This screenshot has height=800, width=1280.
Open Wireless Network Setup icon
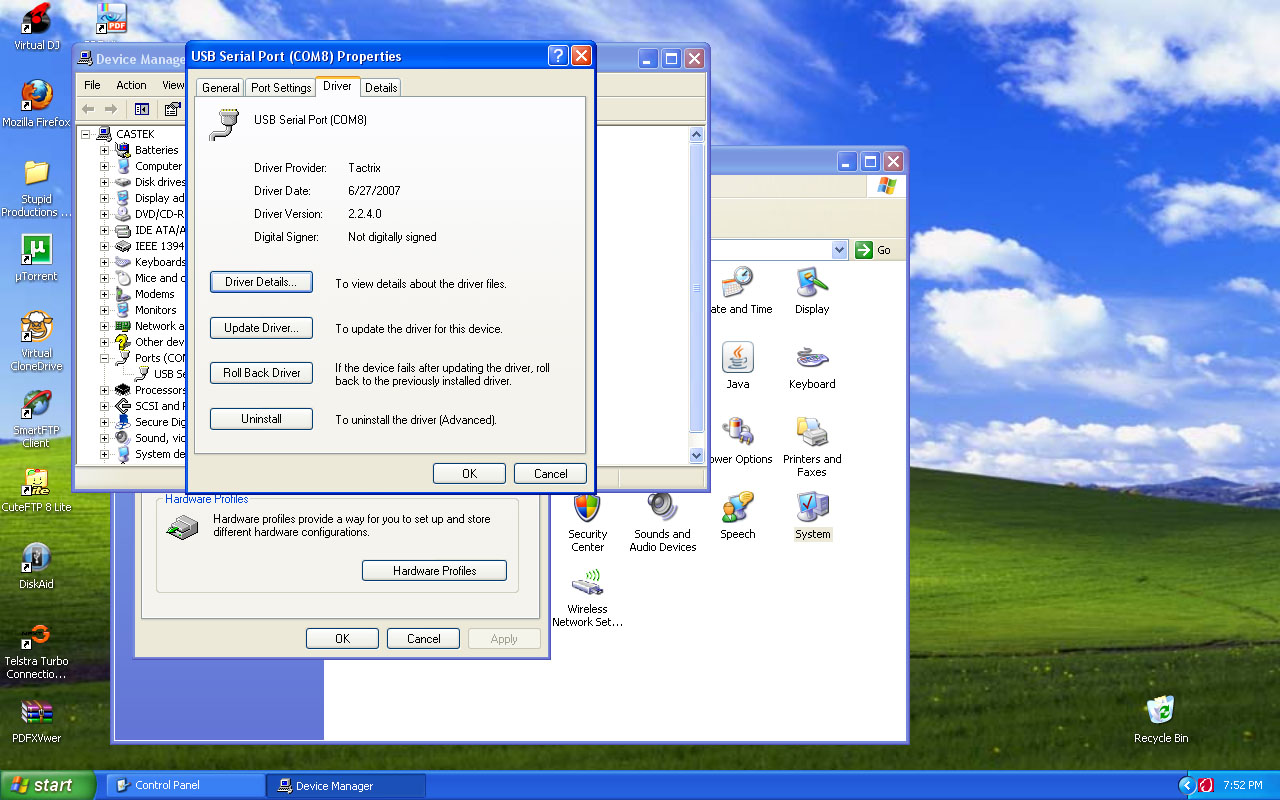(587, 584)
